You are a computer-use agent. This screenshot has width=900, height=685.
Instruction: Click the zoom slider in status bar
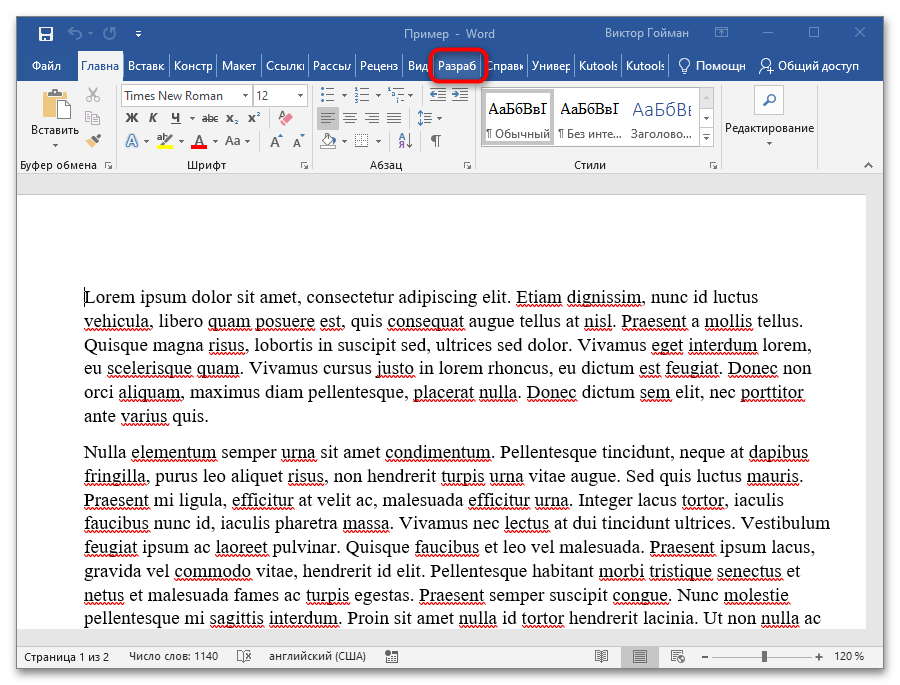(763, 657)
